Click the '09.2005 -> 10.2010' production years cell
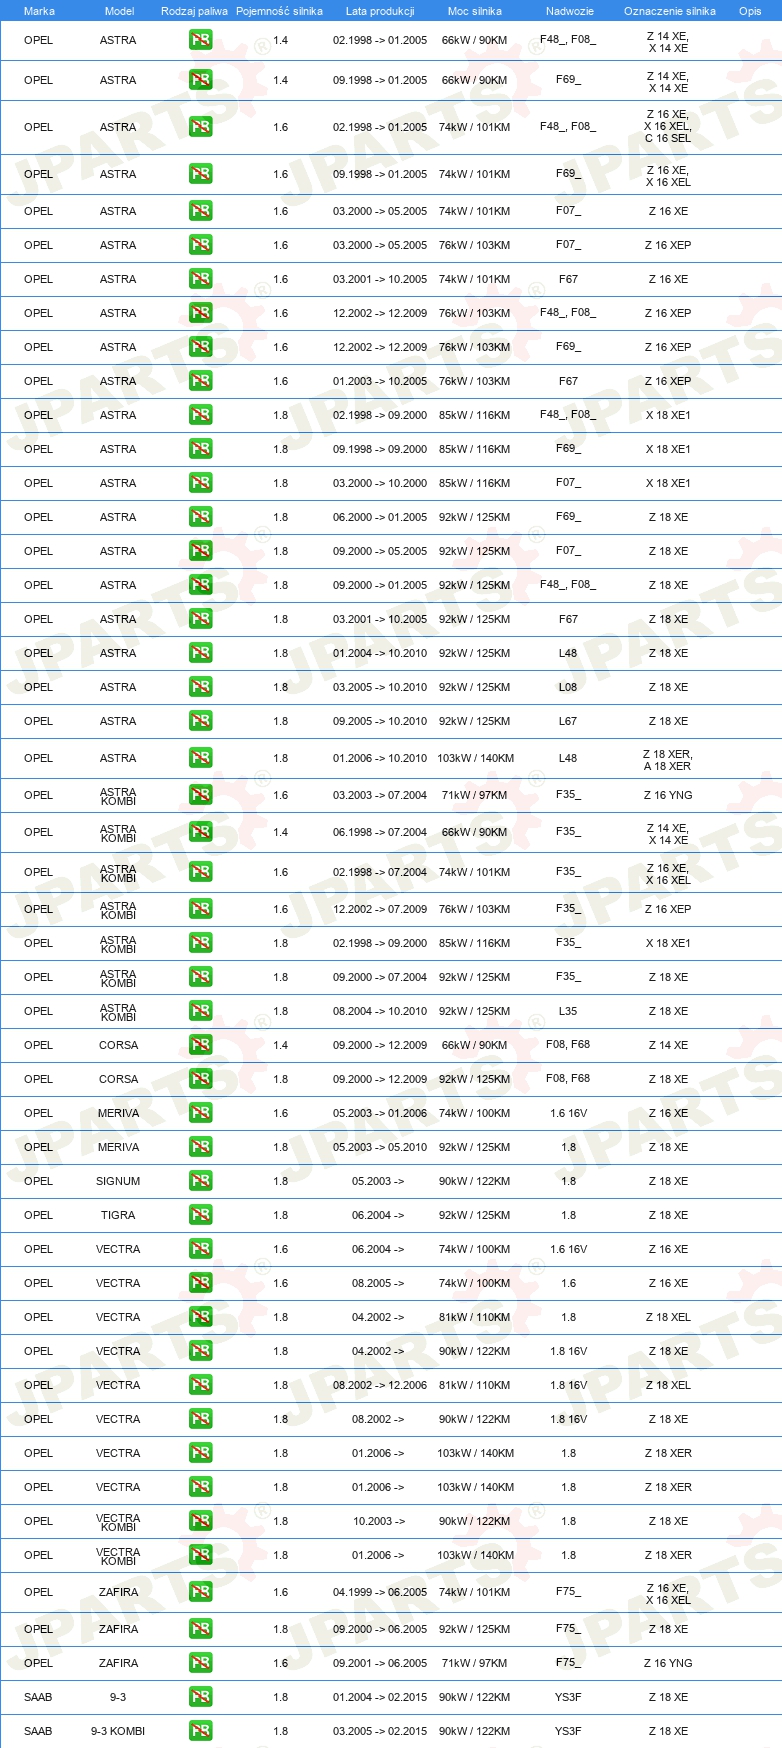The width and height of the screenshot is (782, 1748). (380, 721)
